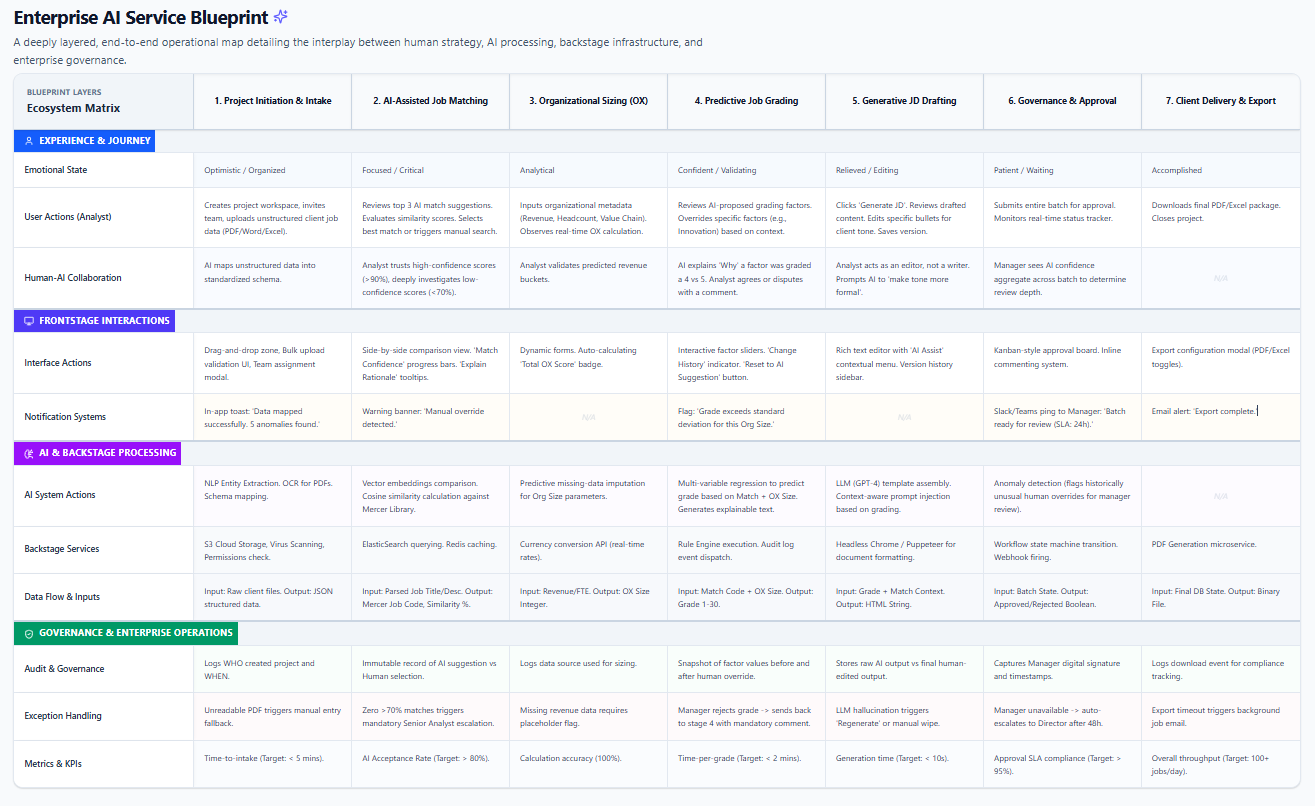This screenshot has width=1315, height=806.
Task: Click the cell 'NLP Entity Extraction. OCR for PDFs'
Action: (x=272, y=495)
